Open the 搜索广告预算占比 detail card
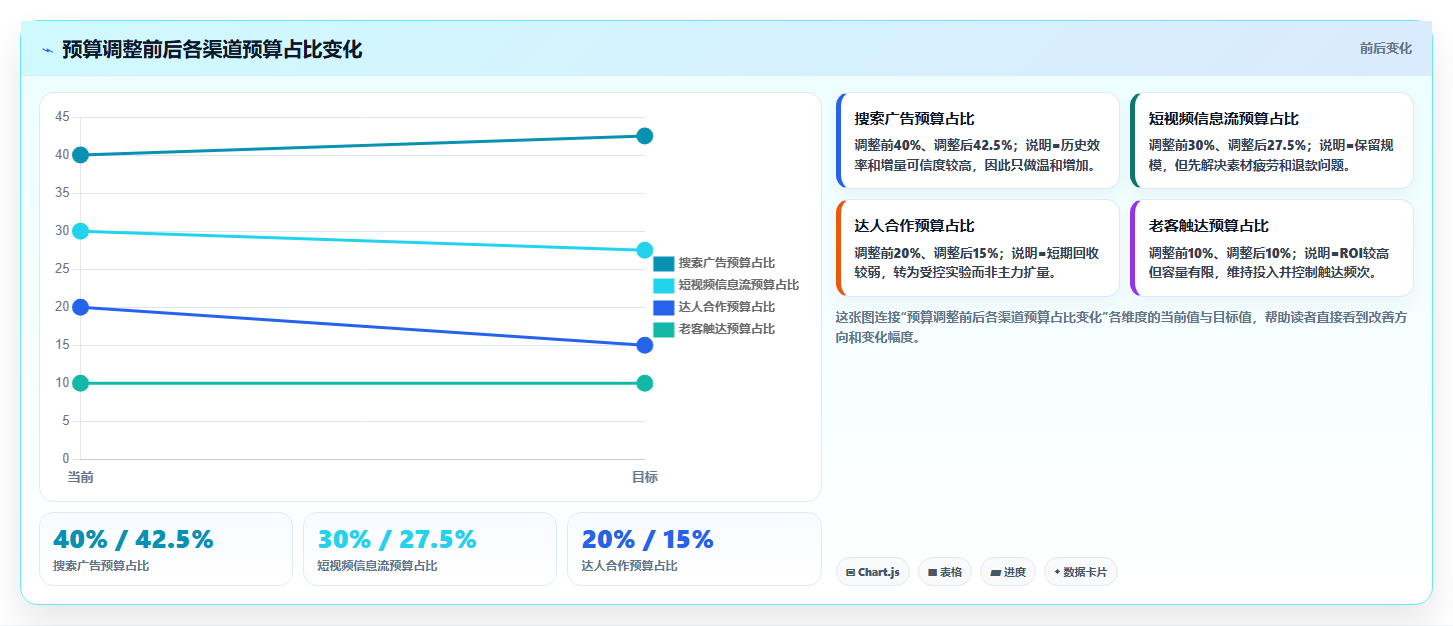The width and height of the screenshot is (1453, 626). click(977, 141)
